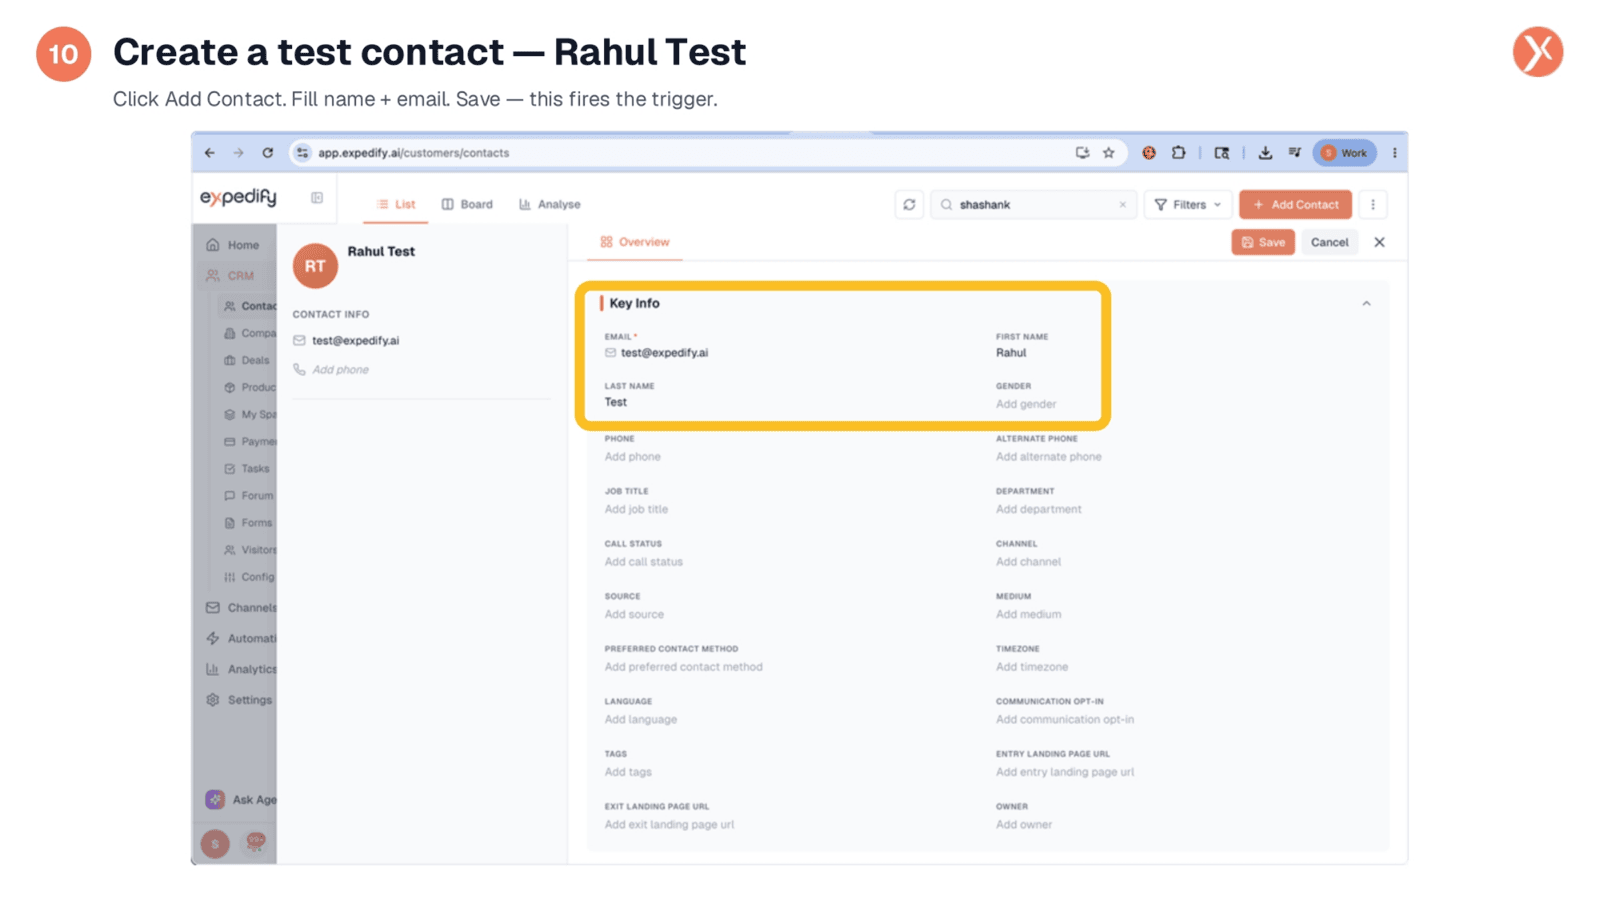This screenshot has width=1600, height=900.
Task: Open Forum in the sidebar
Action: [x=249, y=495]
